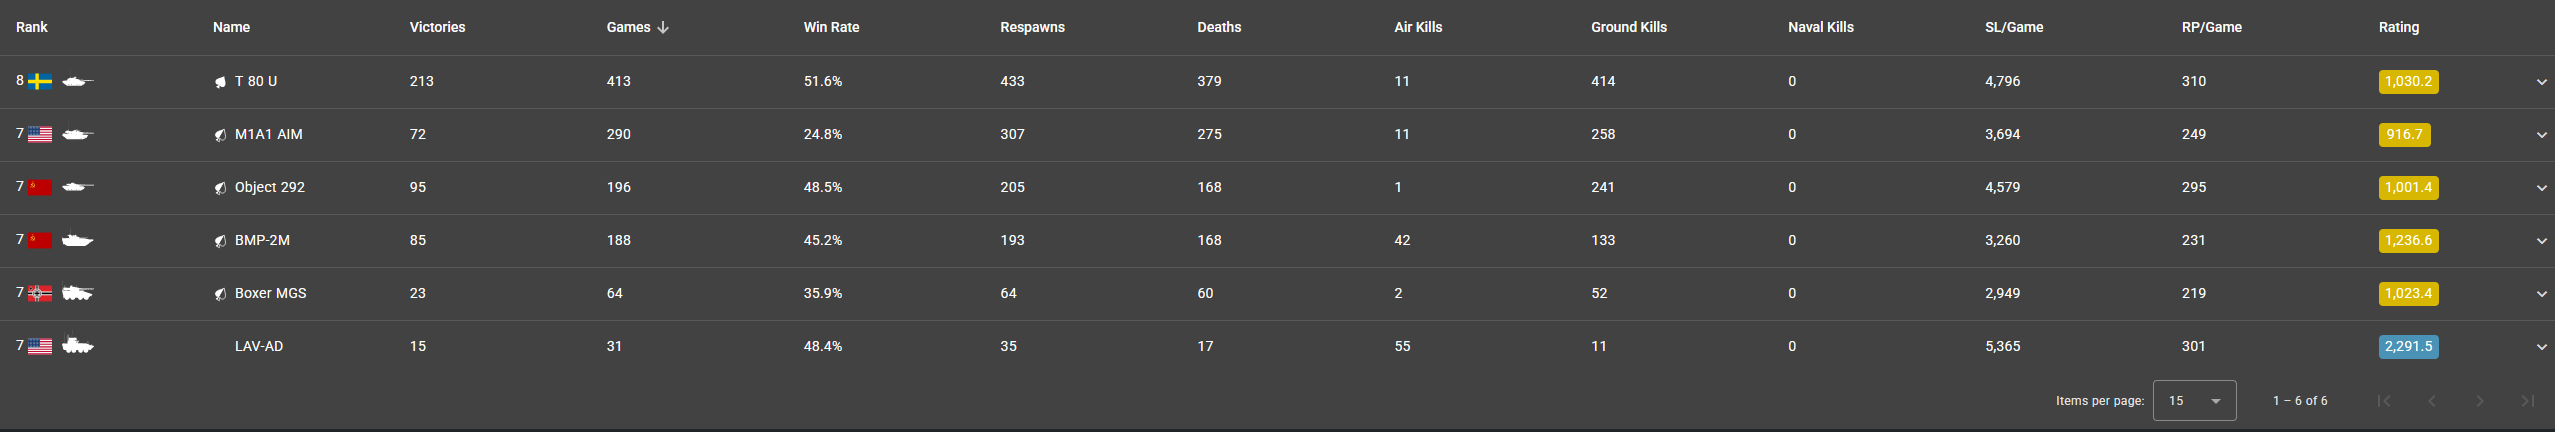Viewport: 2555px width, 432px height.
Task: Click the blue 2,291.5 rating badge
Action: pos(2408,347)
